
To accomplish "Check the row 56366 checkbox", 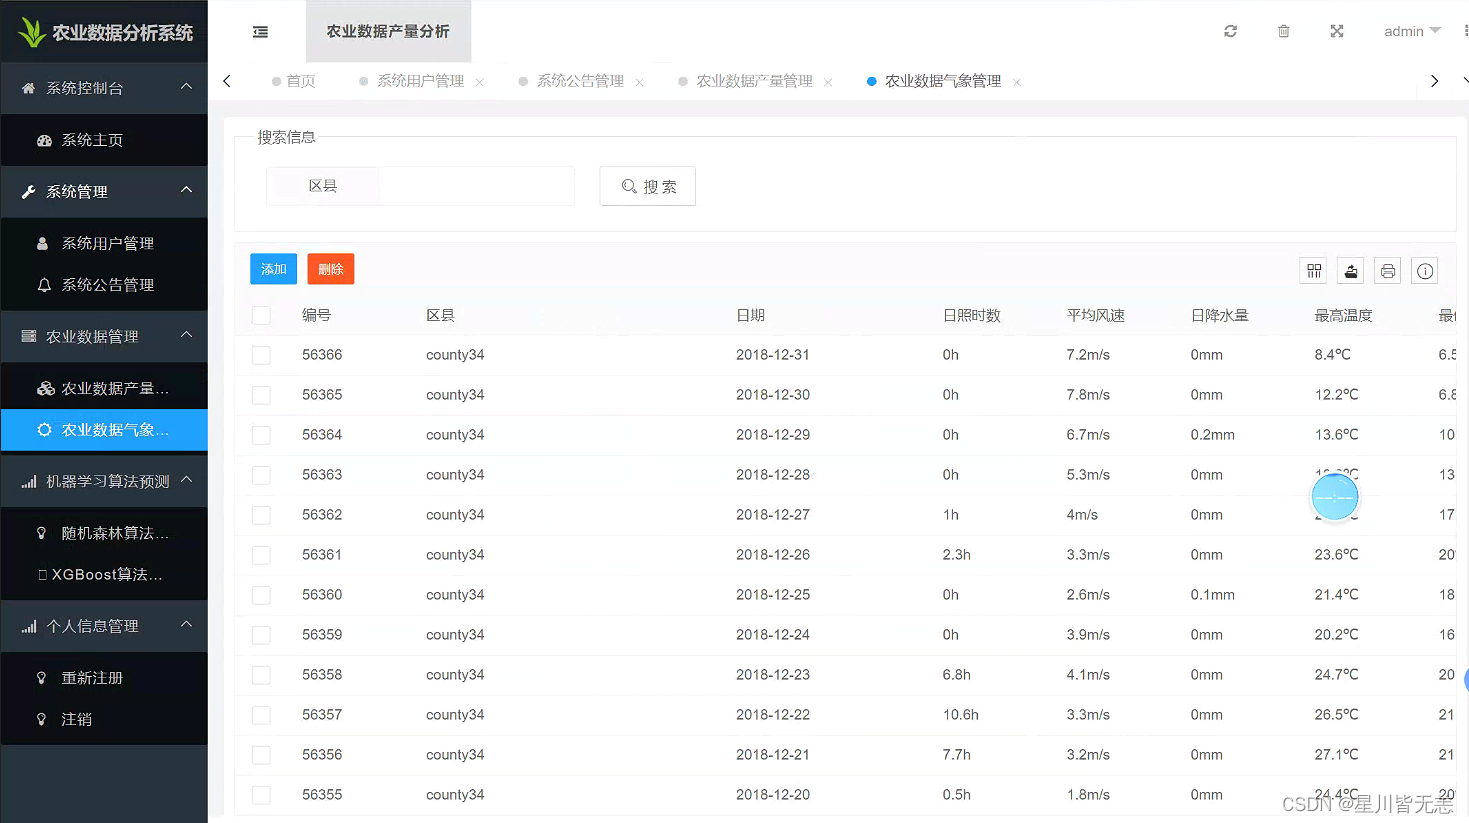I will tap(261, 355).
